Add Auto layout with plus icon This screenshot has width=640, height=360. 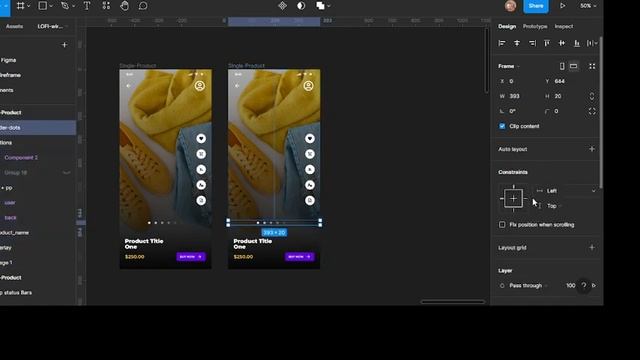(592, 149)
